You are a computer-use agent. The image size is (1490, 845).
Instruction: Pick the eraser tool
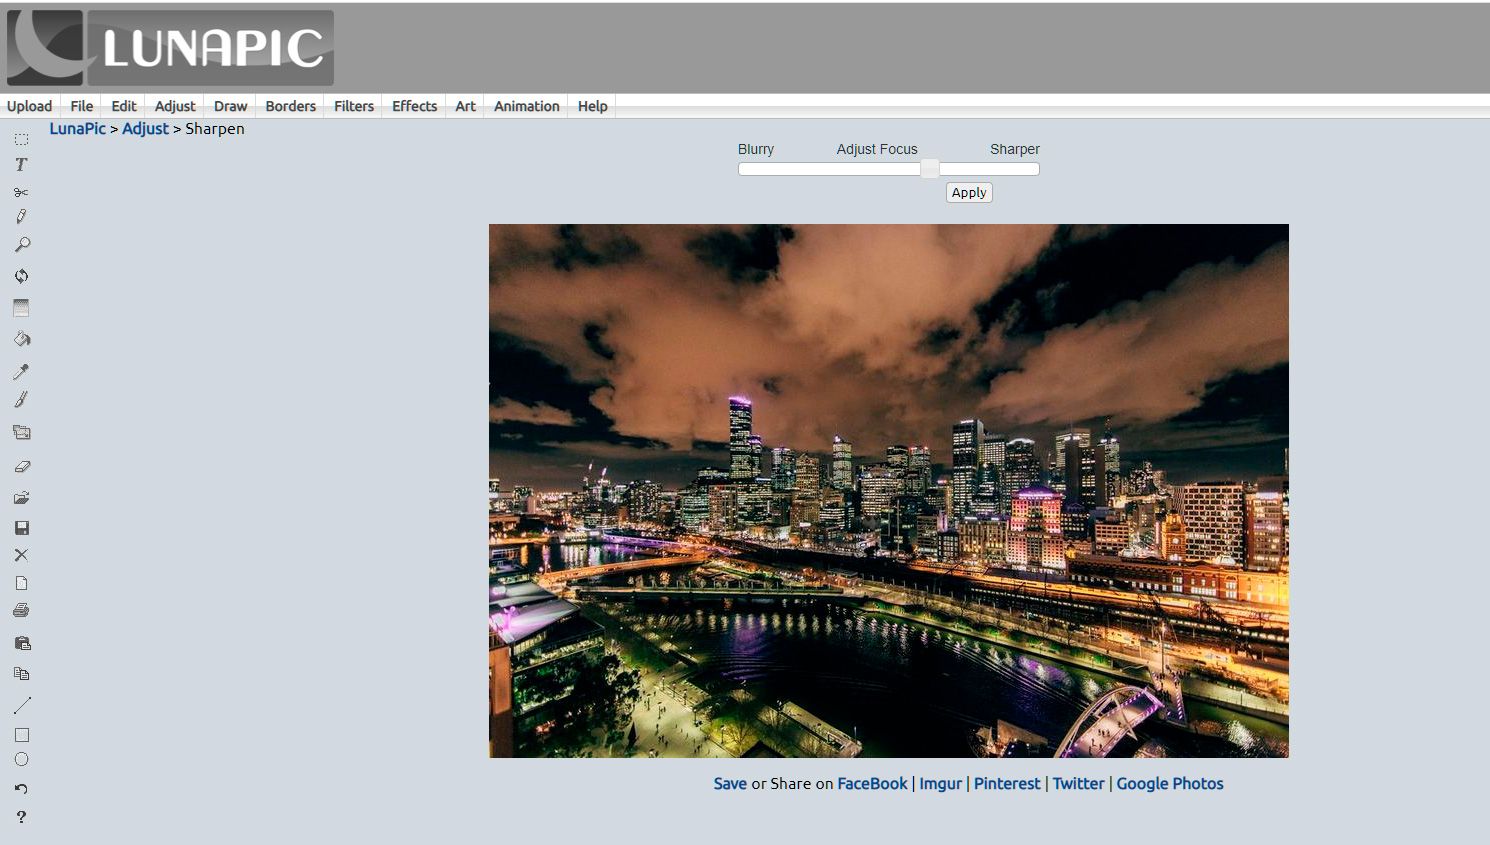21,466
